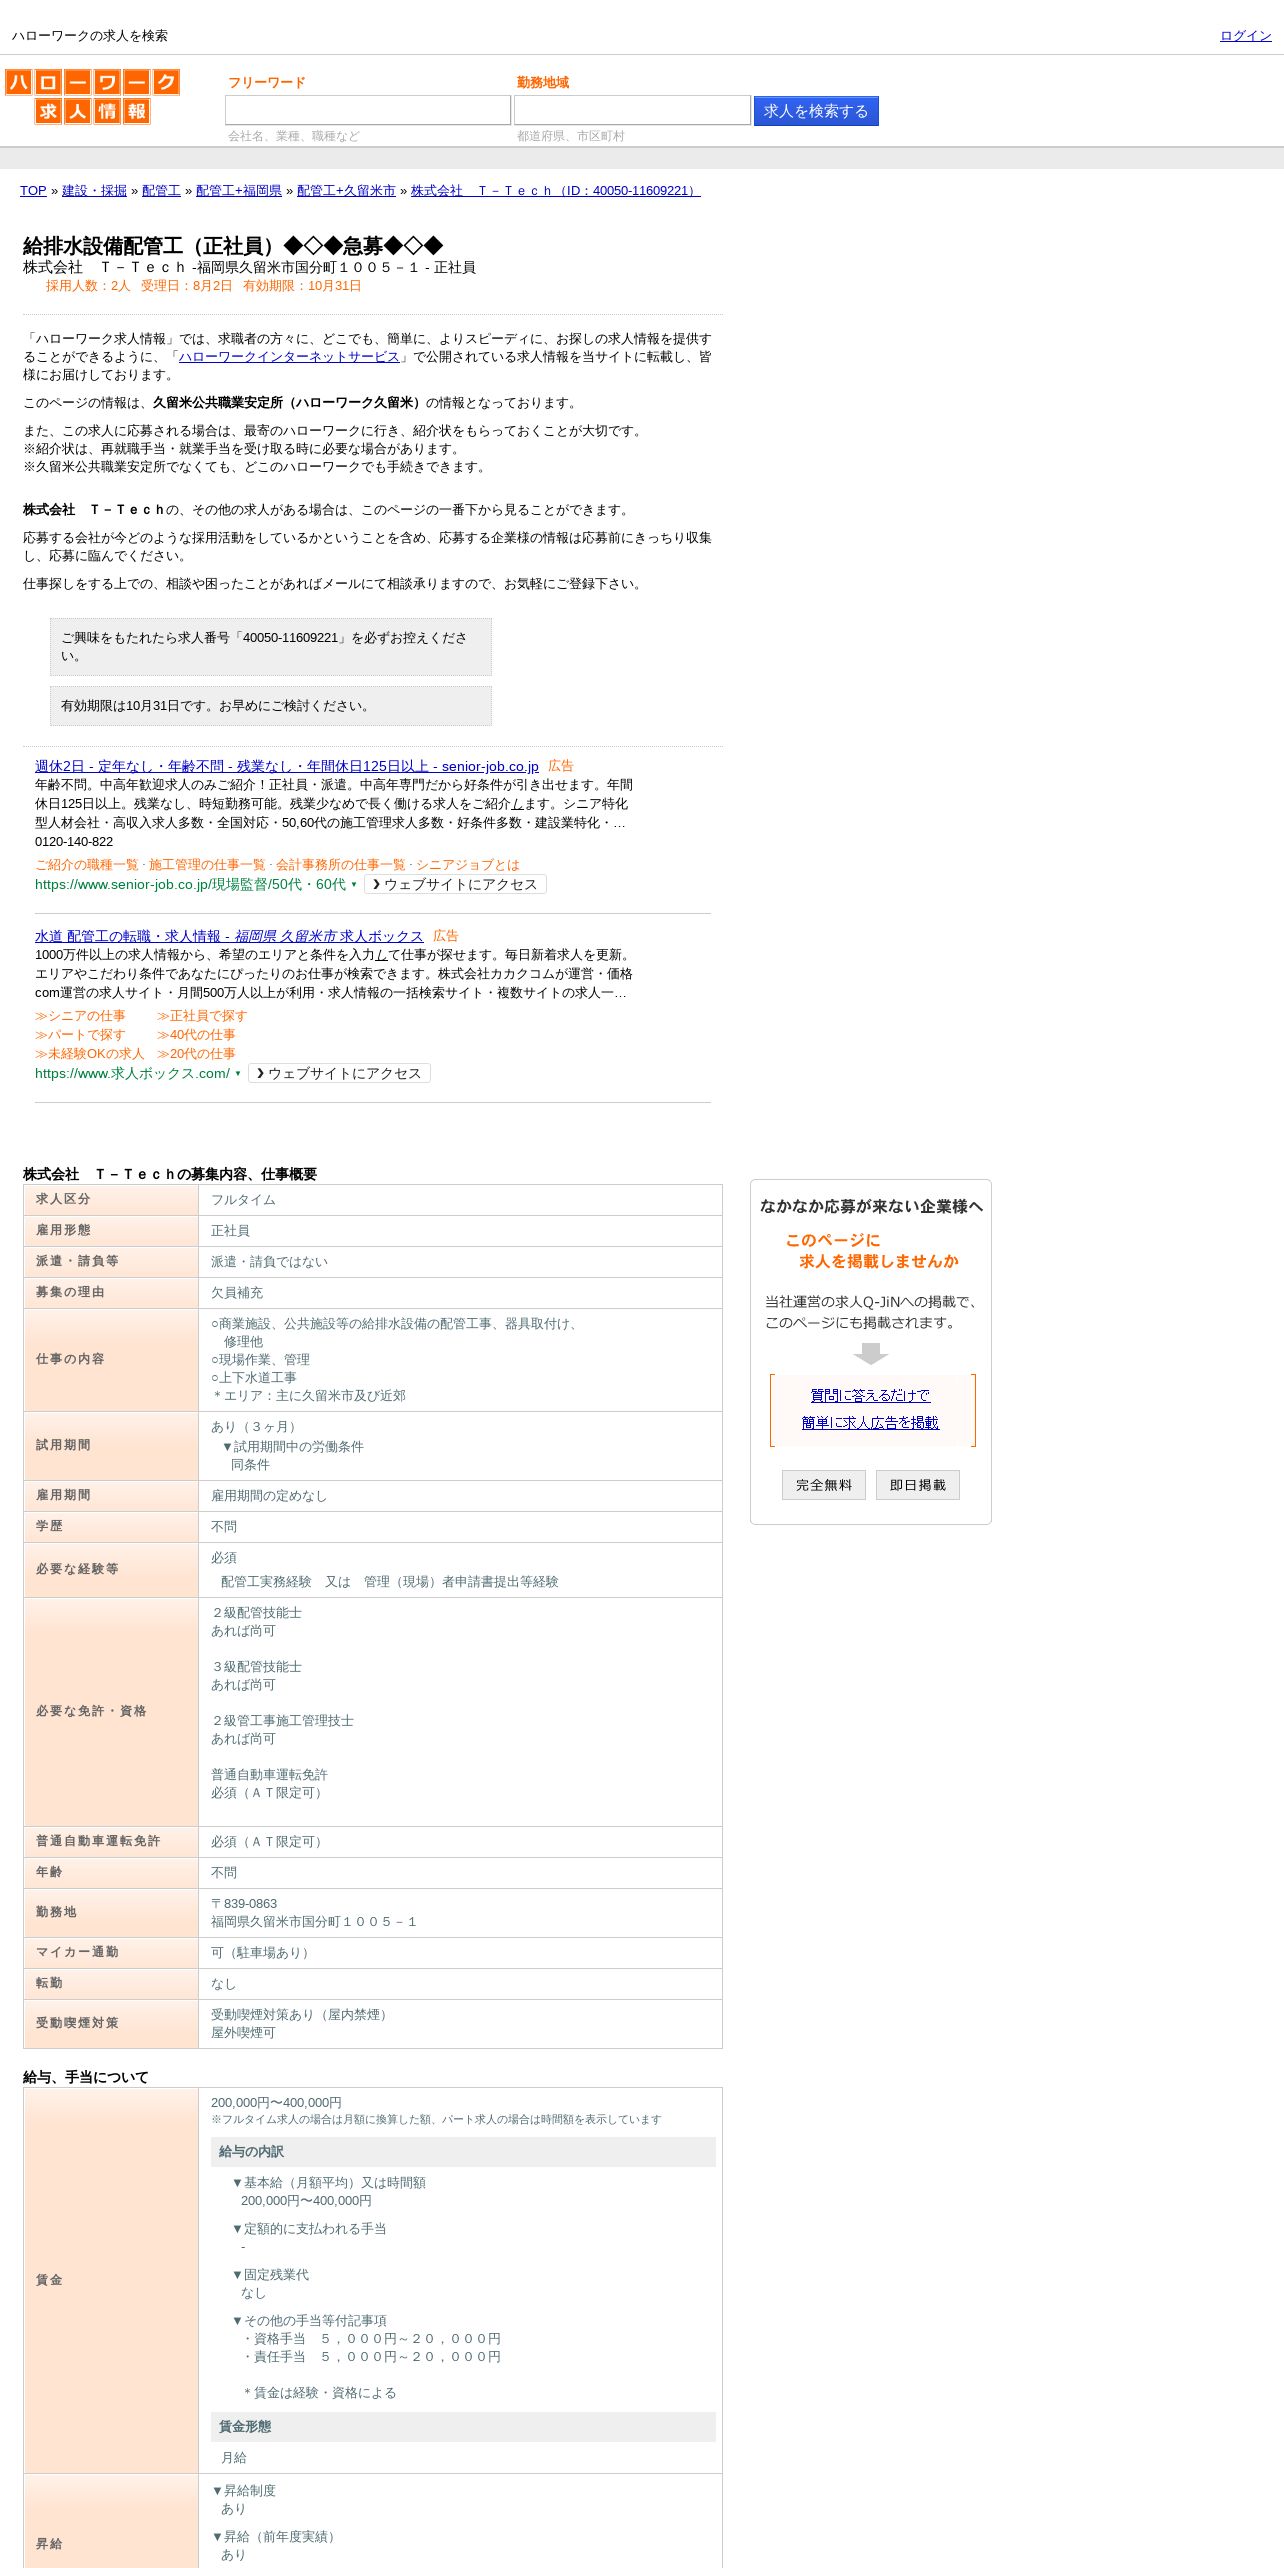Click the gray down arrow in sidebar
Screen dimensions: 1284x2568
pos(871,1354)
